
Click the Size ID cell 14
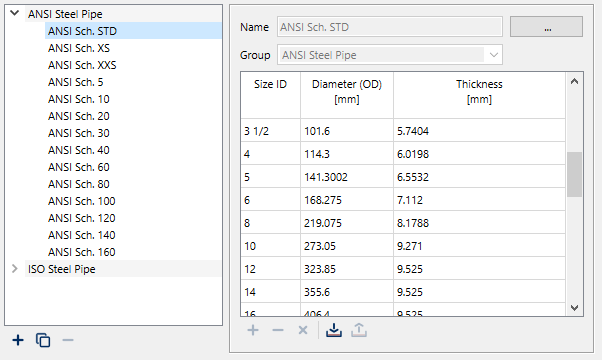pos(270,292)
